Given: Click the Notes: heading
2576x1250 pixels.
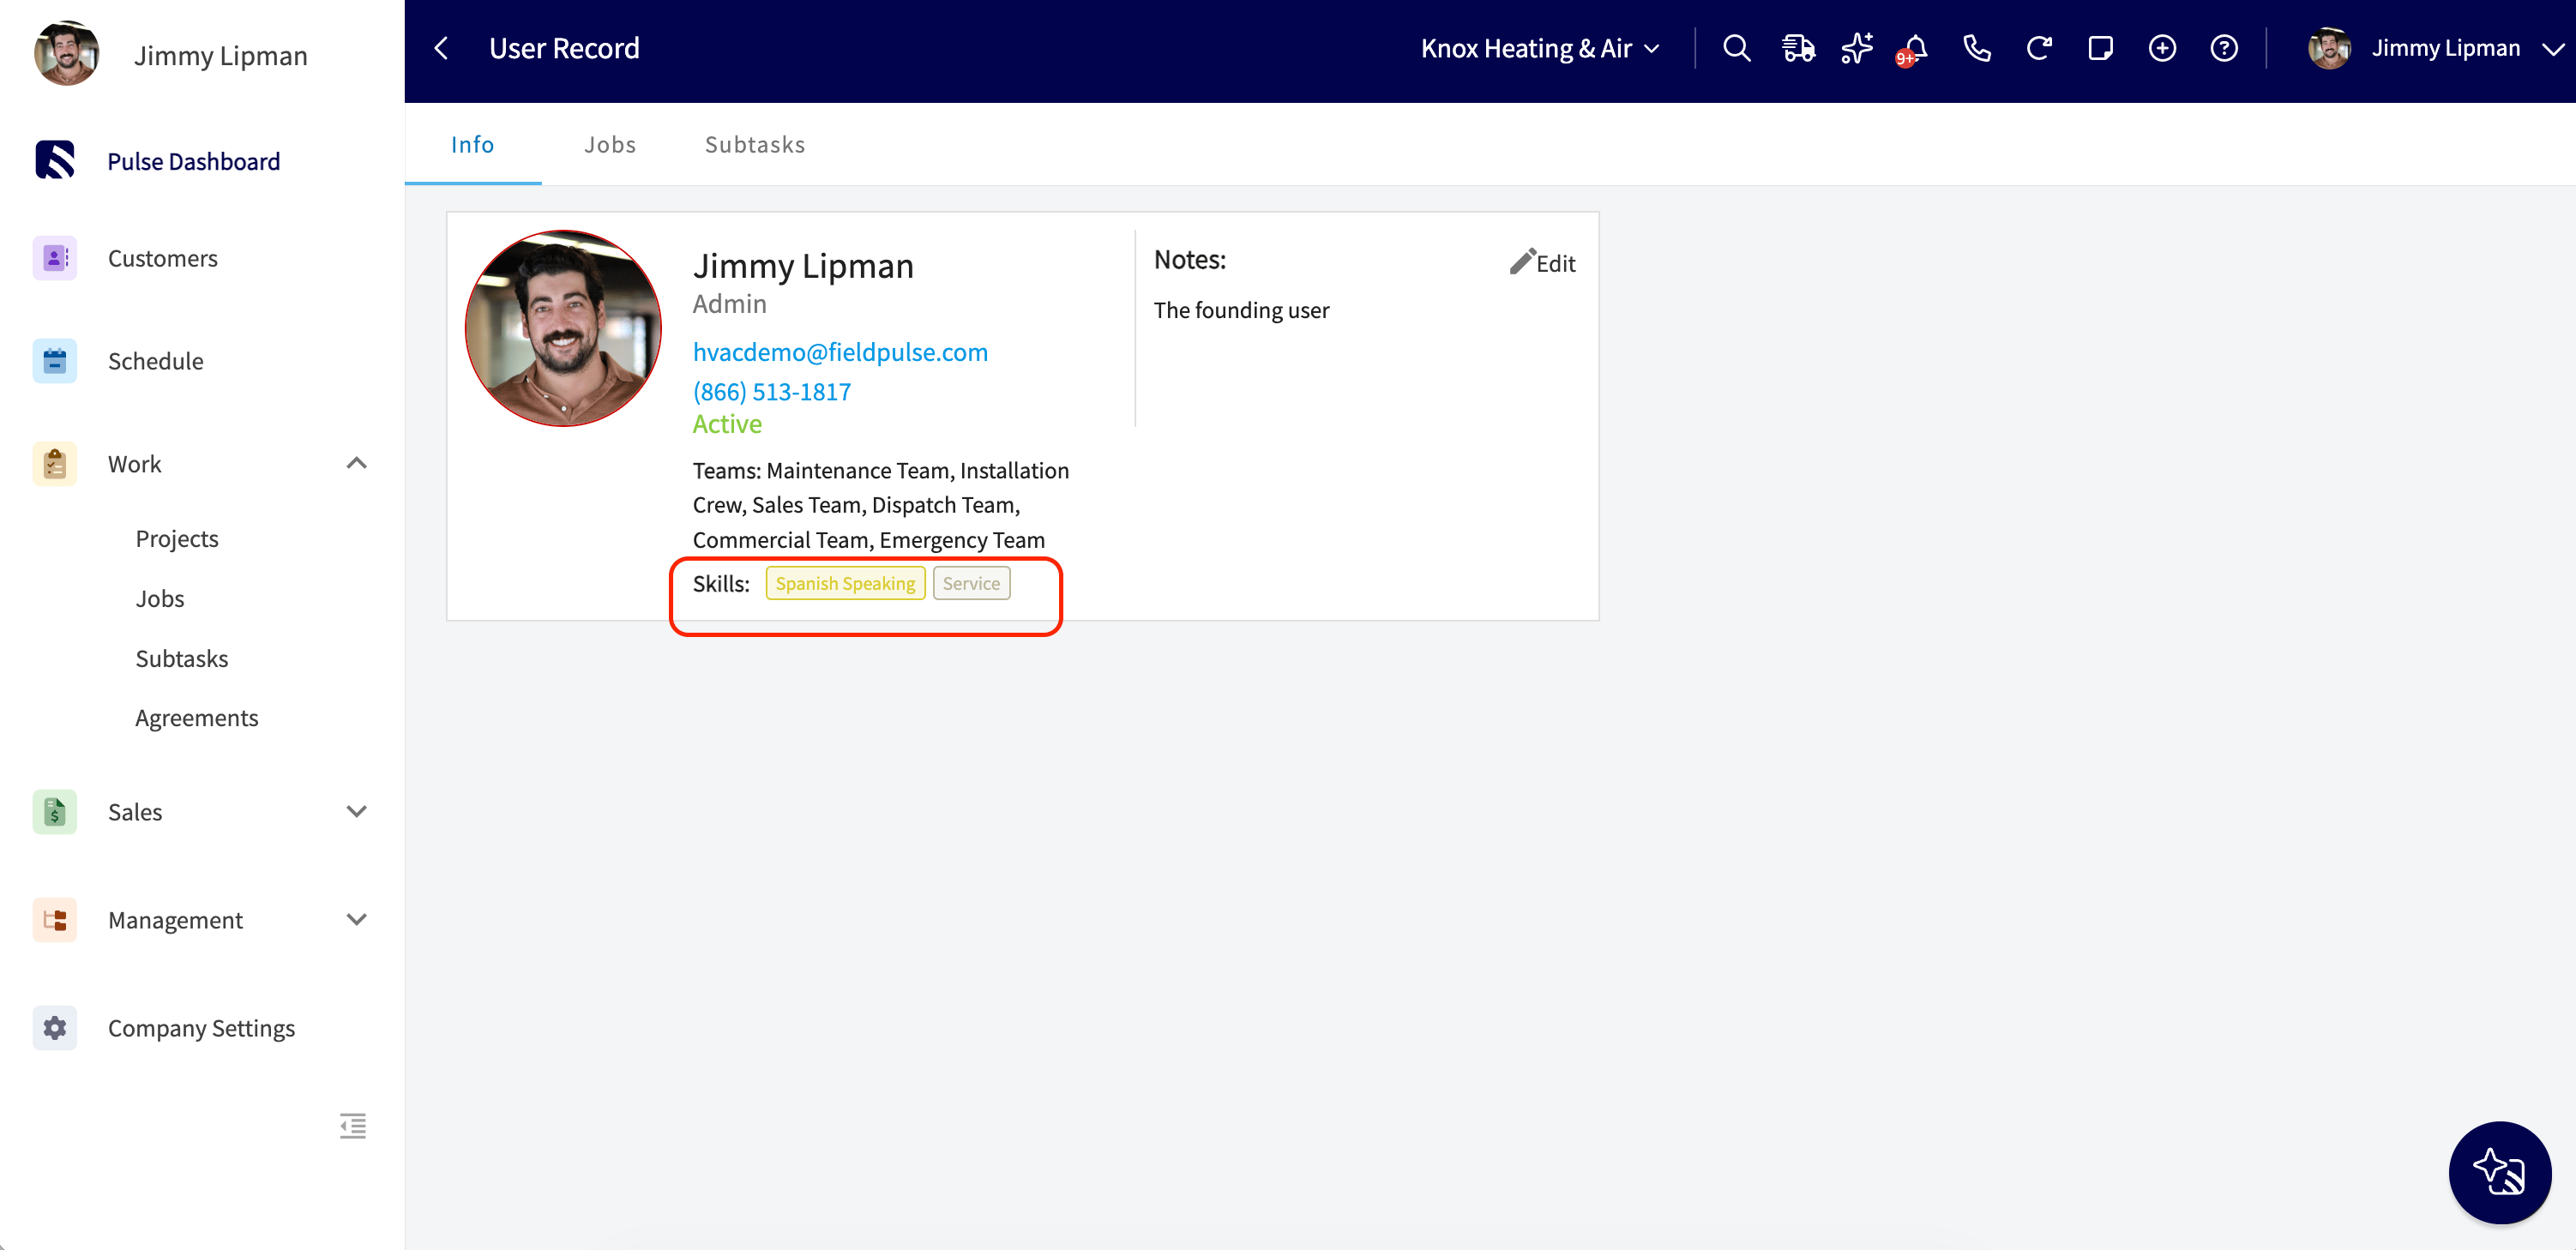Looking at the screenshot, I should pyautogui.click(x=1190, y=259).
